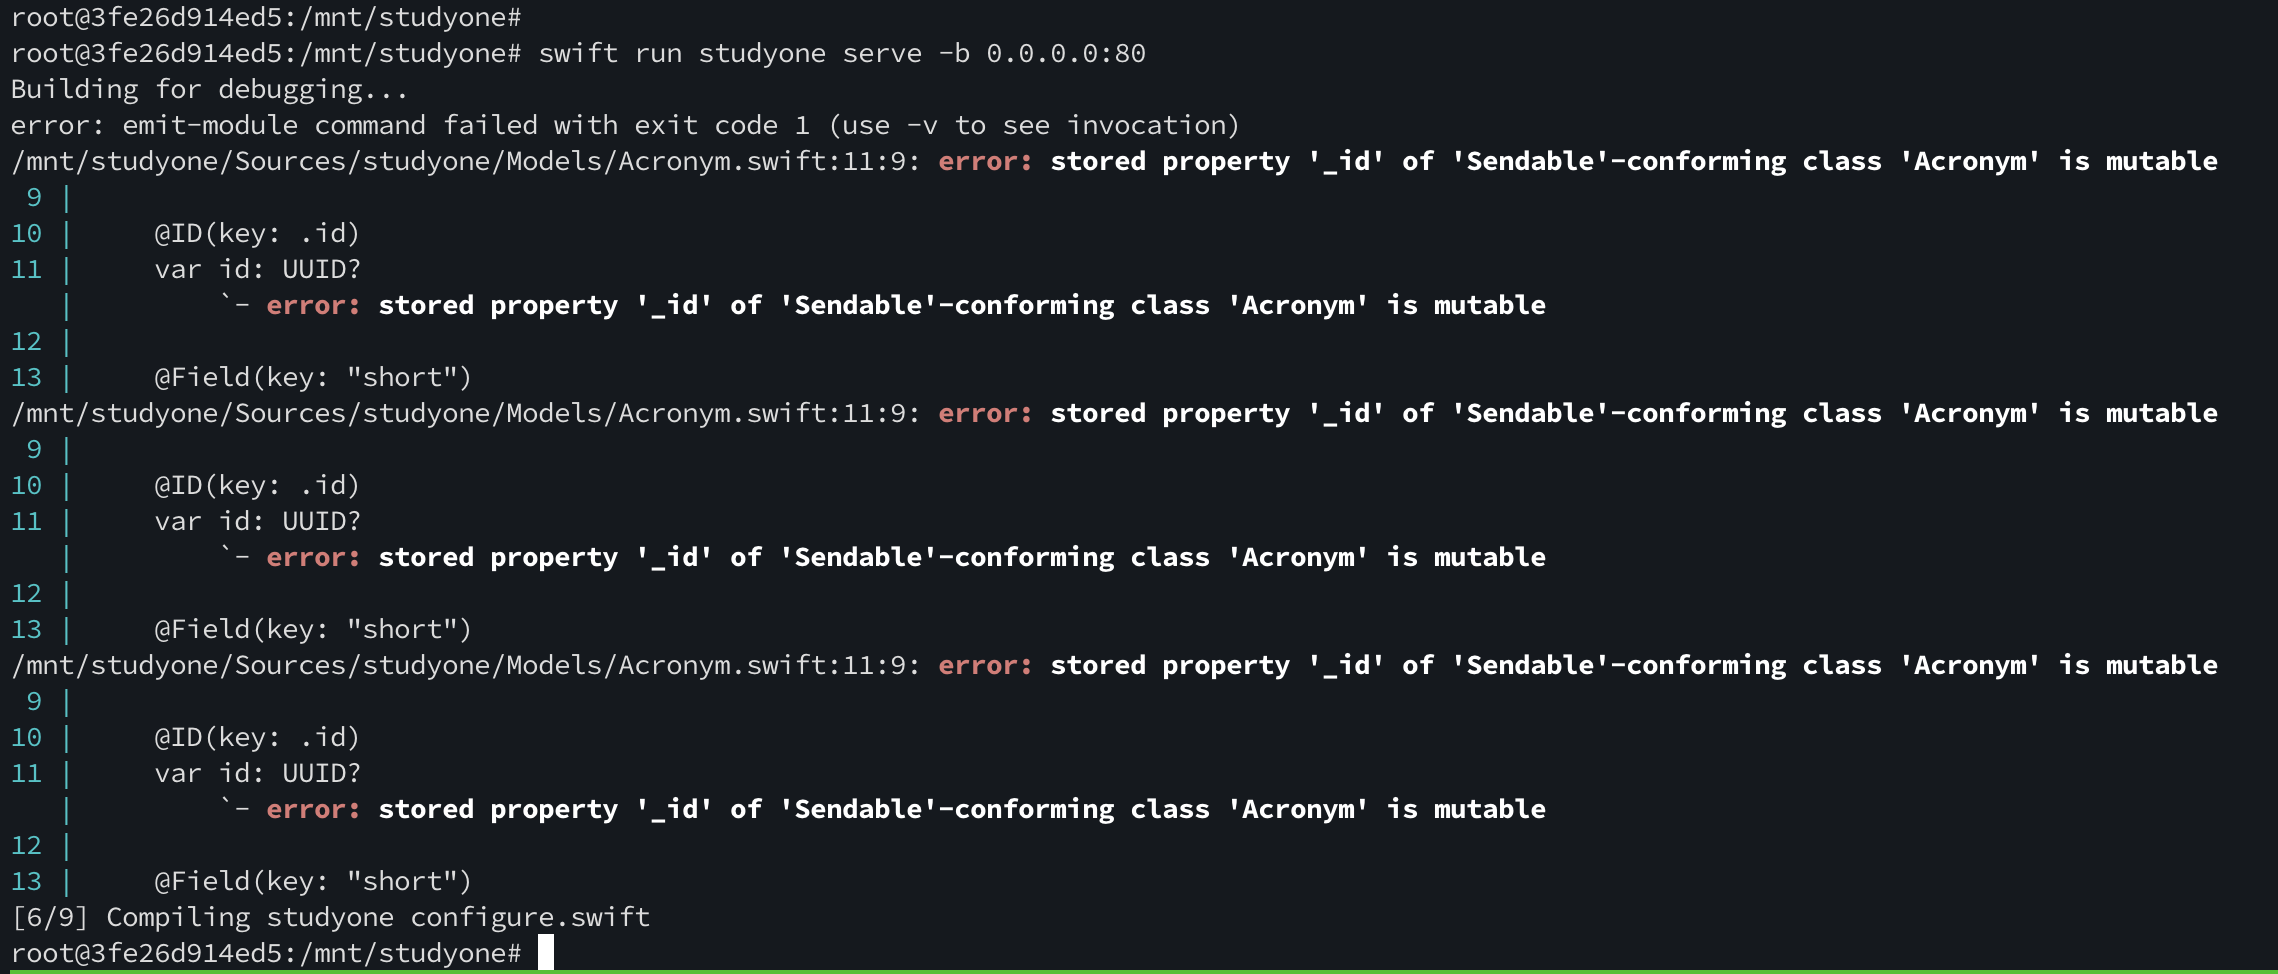2278x974 pixels.
Task: Click the "(use -v to see invocation)" hint
Action: tap(1034, 125)
